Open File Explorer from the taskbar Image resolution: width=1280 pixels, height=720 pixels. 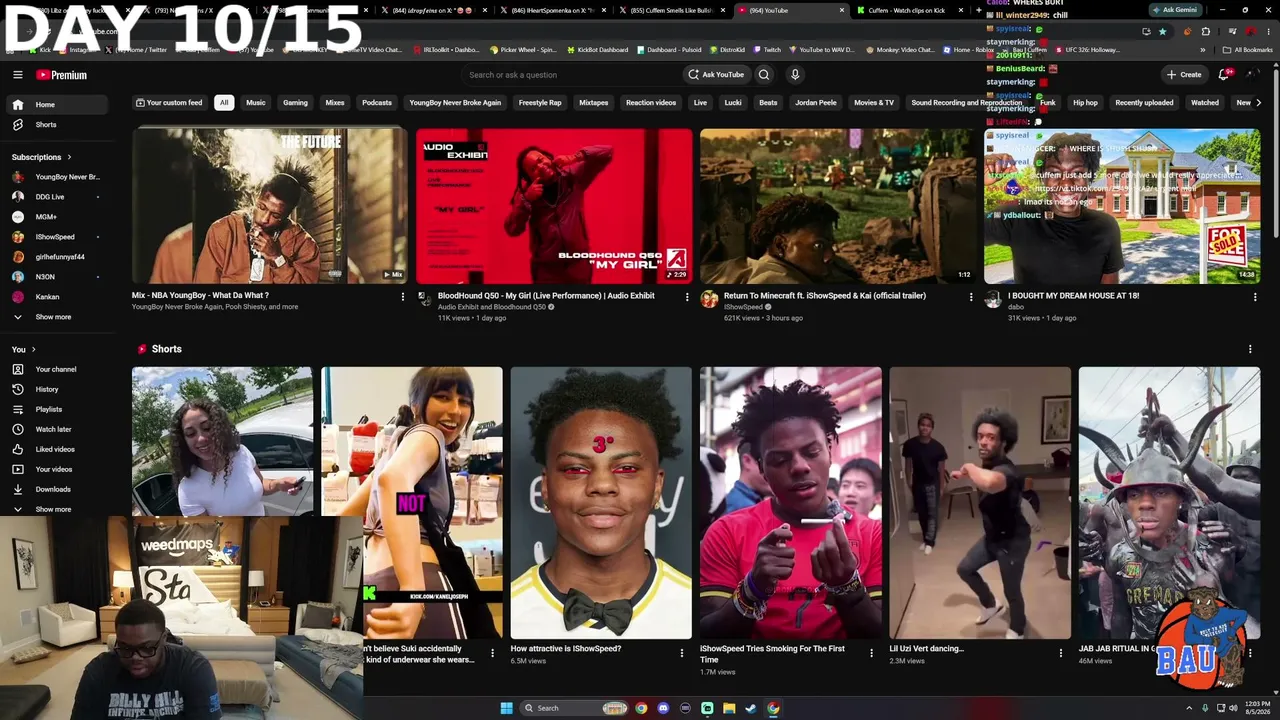(x=729, y=708)
